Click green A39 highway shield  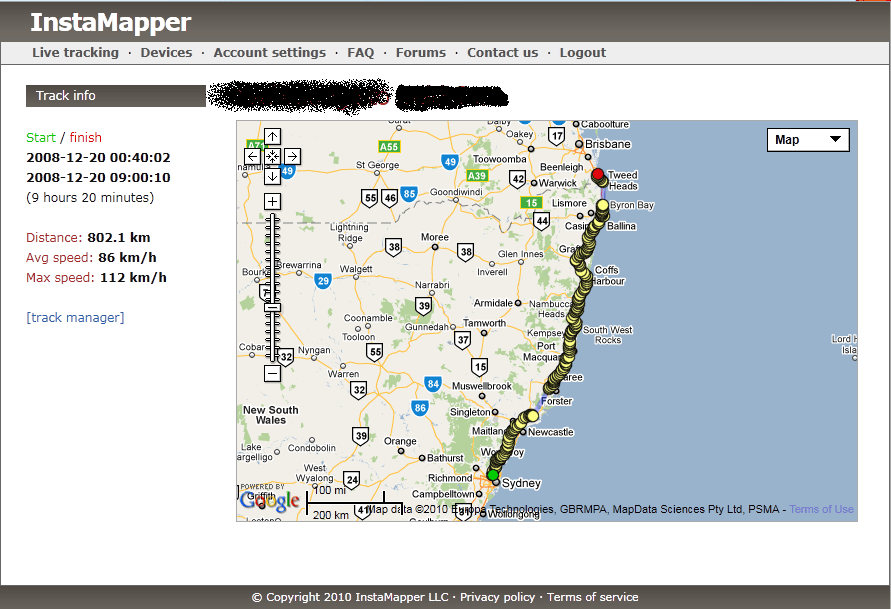point(477,176)
